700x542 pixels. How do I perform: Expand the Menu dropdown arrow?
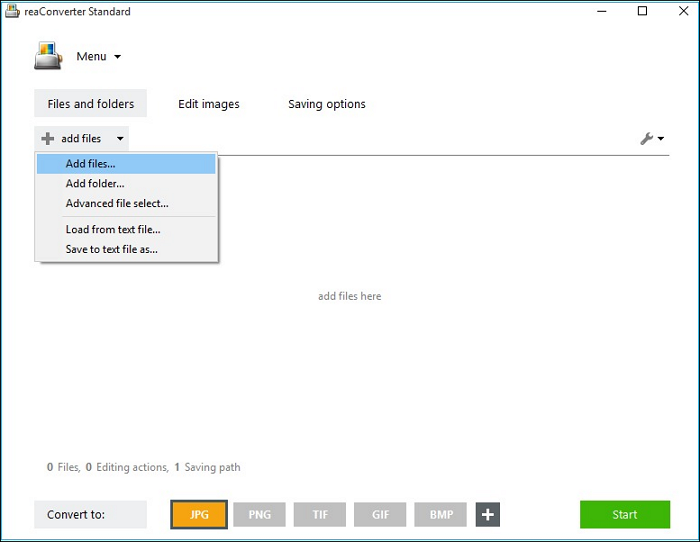[x=117, y=57]
